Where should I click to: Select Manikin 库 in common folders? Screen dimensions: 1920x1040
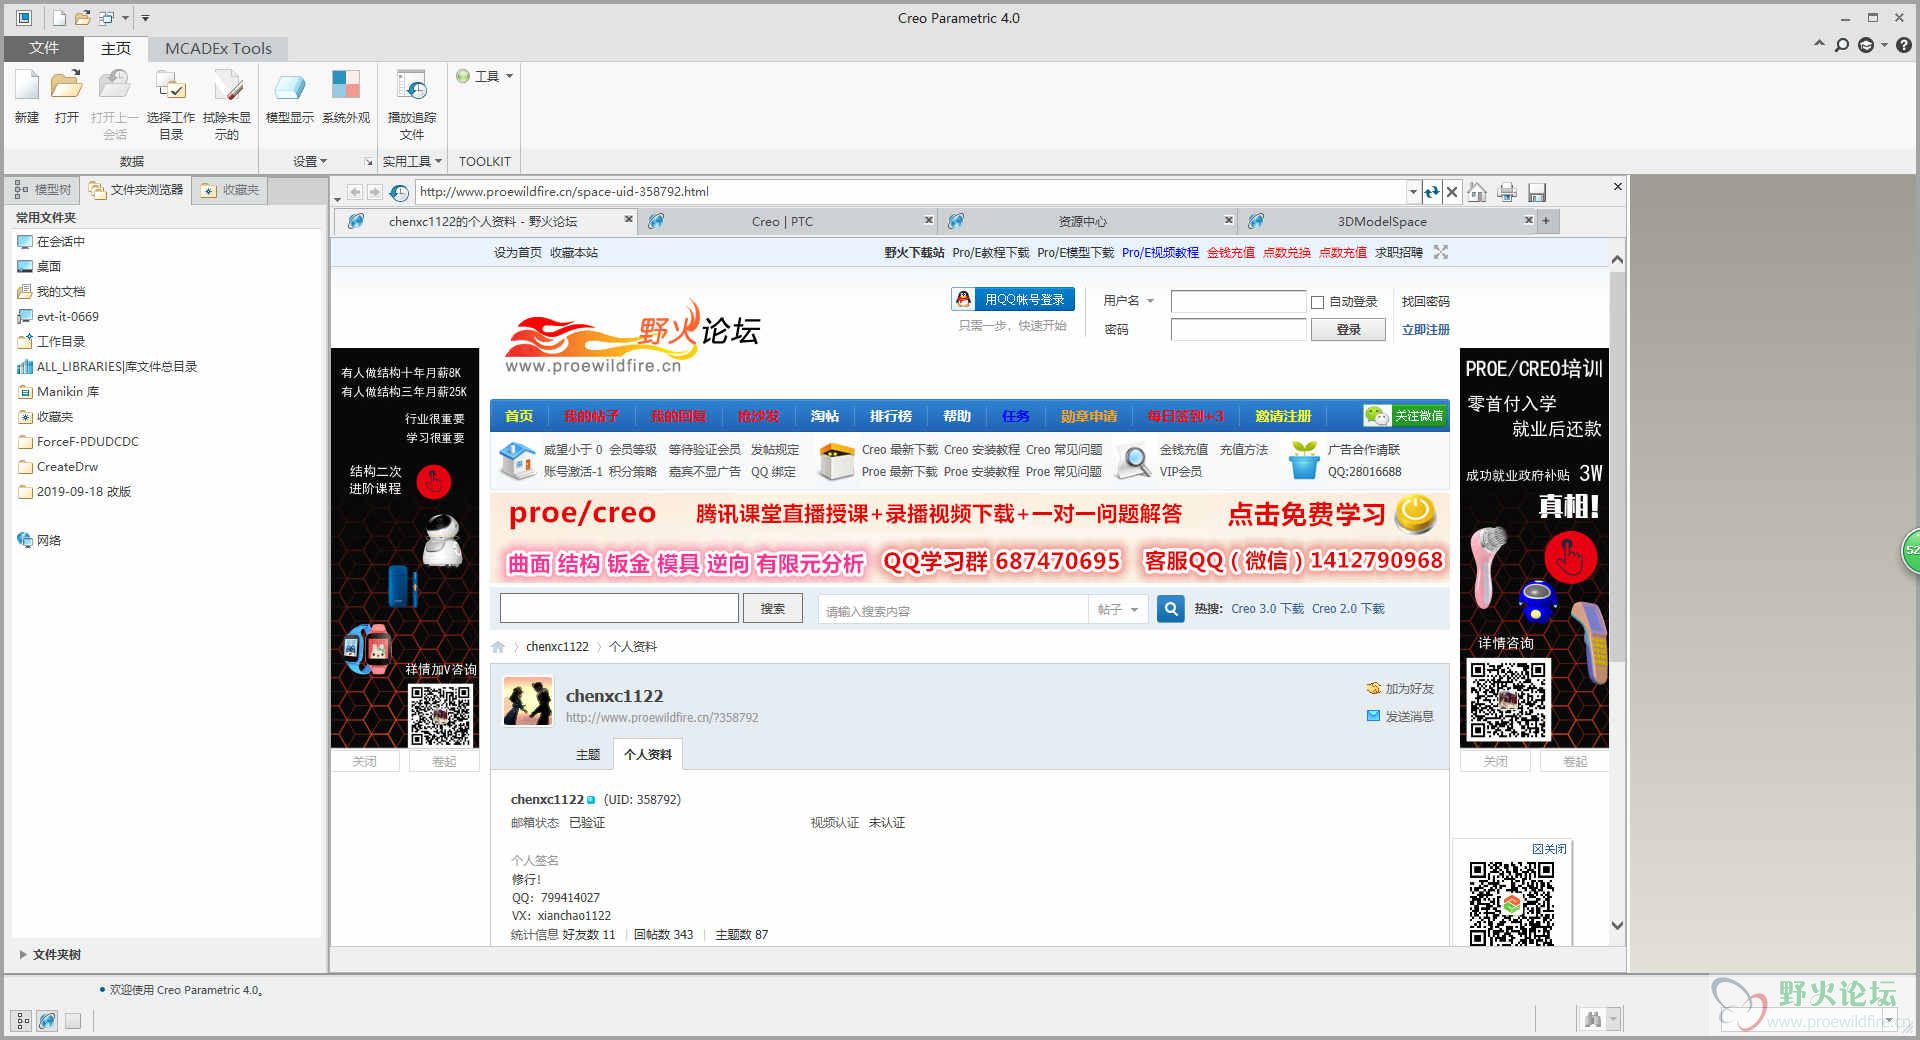(58, 392)
